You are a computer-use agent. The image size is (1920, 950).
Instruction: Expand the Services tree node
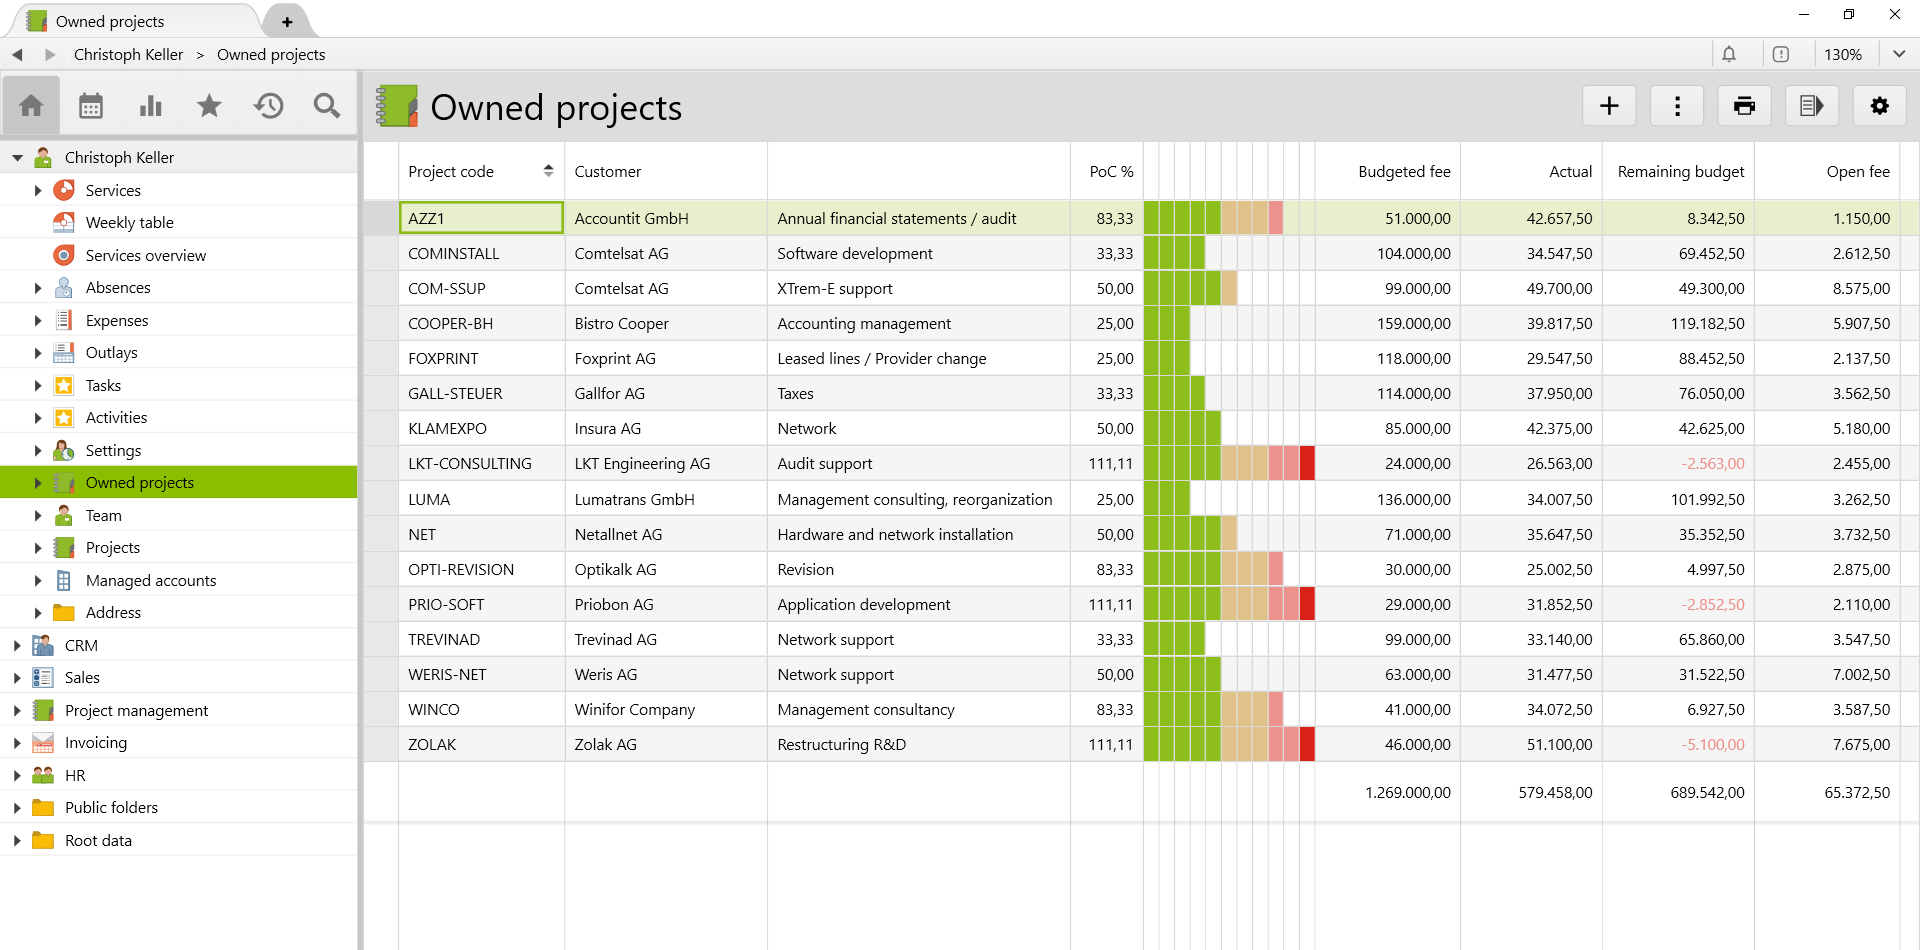[x=38, y=190]
